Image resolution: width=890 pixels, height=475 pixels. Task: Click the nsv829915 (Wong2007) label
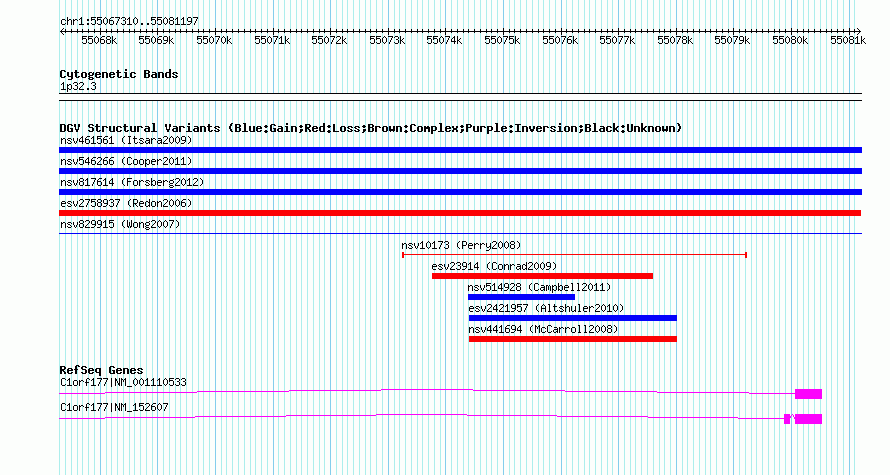tap(120, 224)
